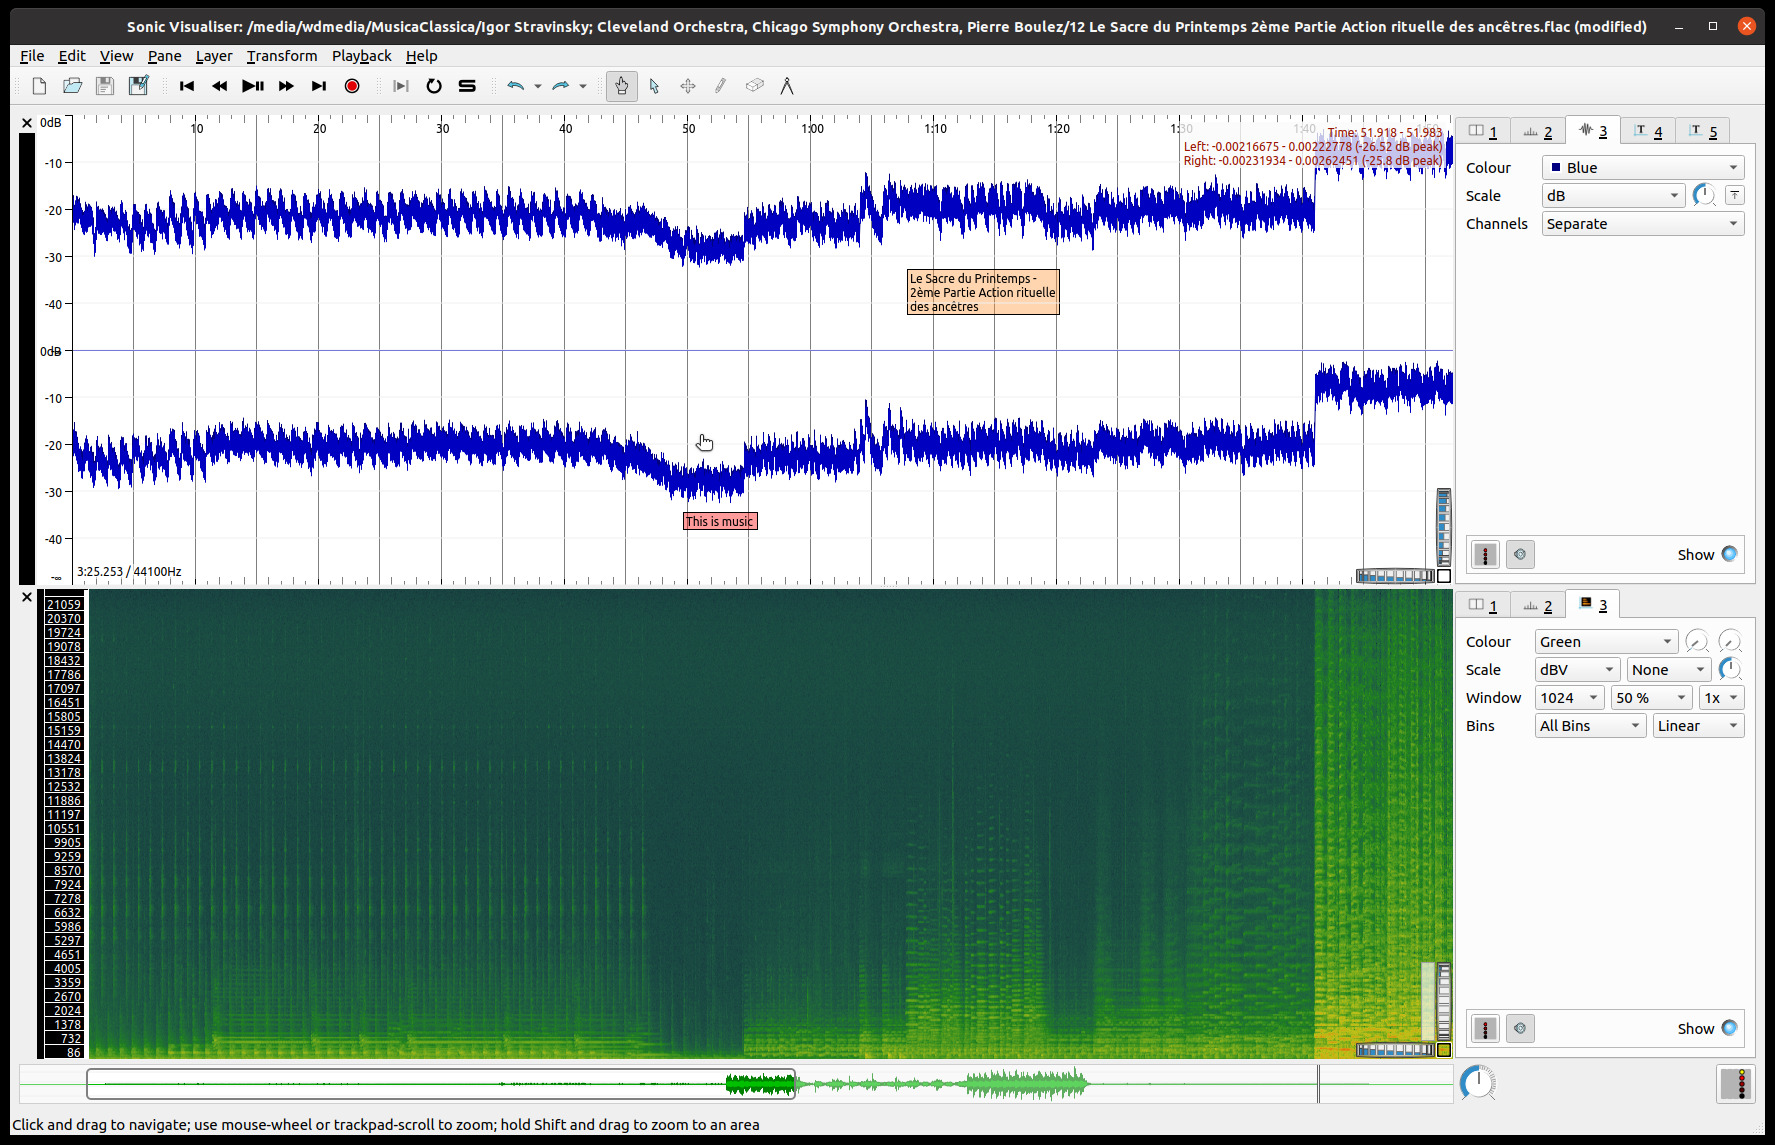Open the Transform menu
This screenshot has width=1775, height=1145.
coord(282,56)
